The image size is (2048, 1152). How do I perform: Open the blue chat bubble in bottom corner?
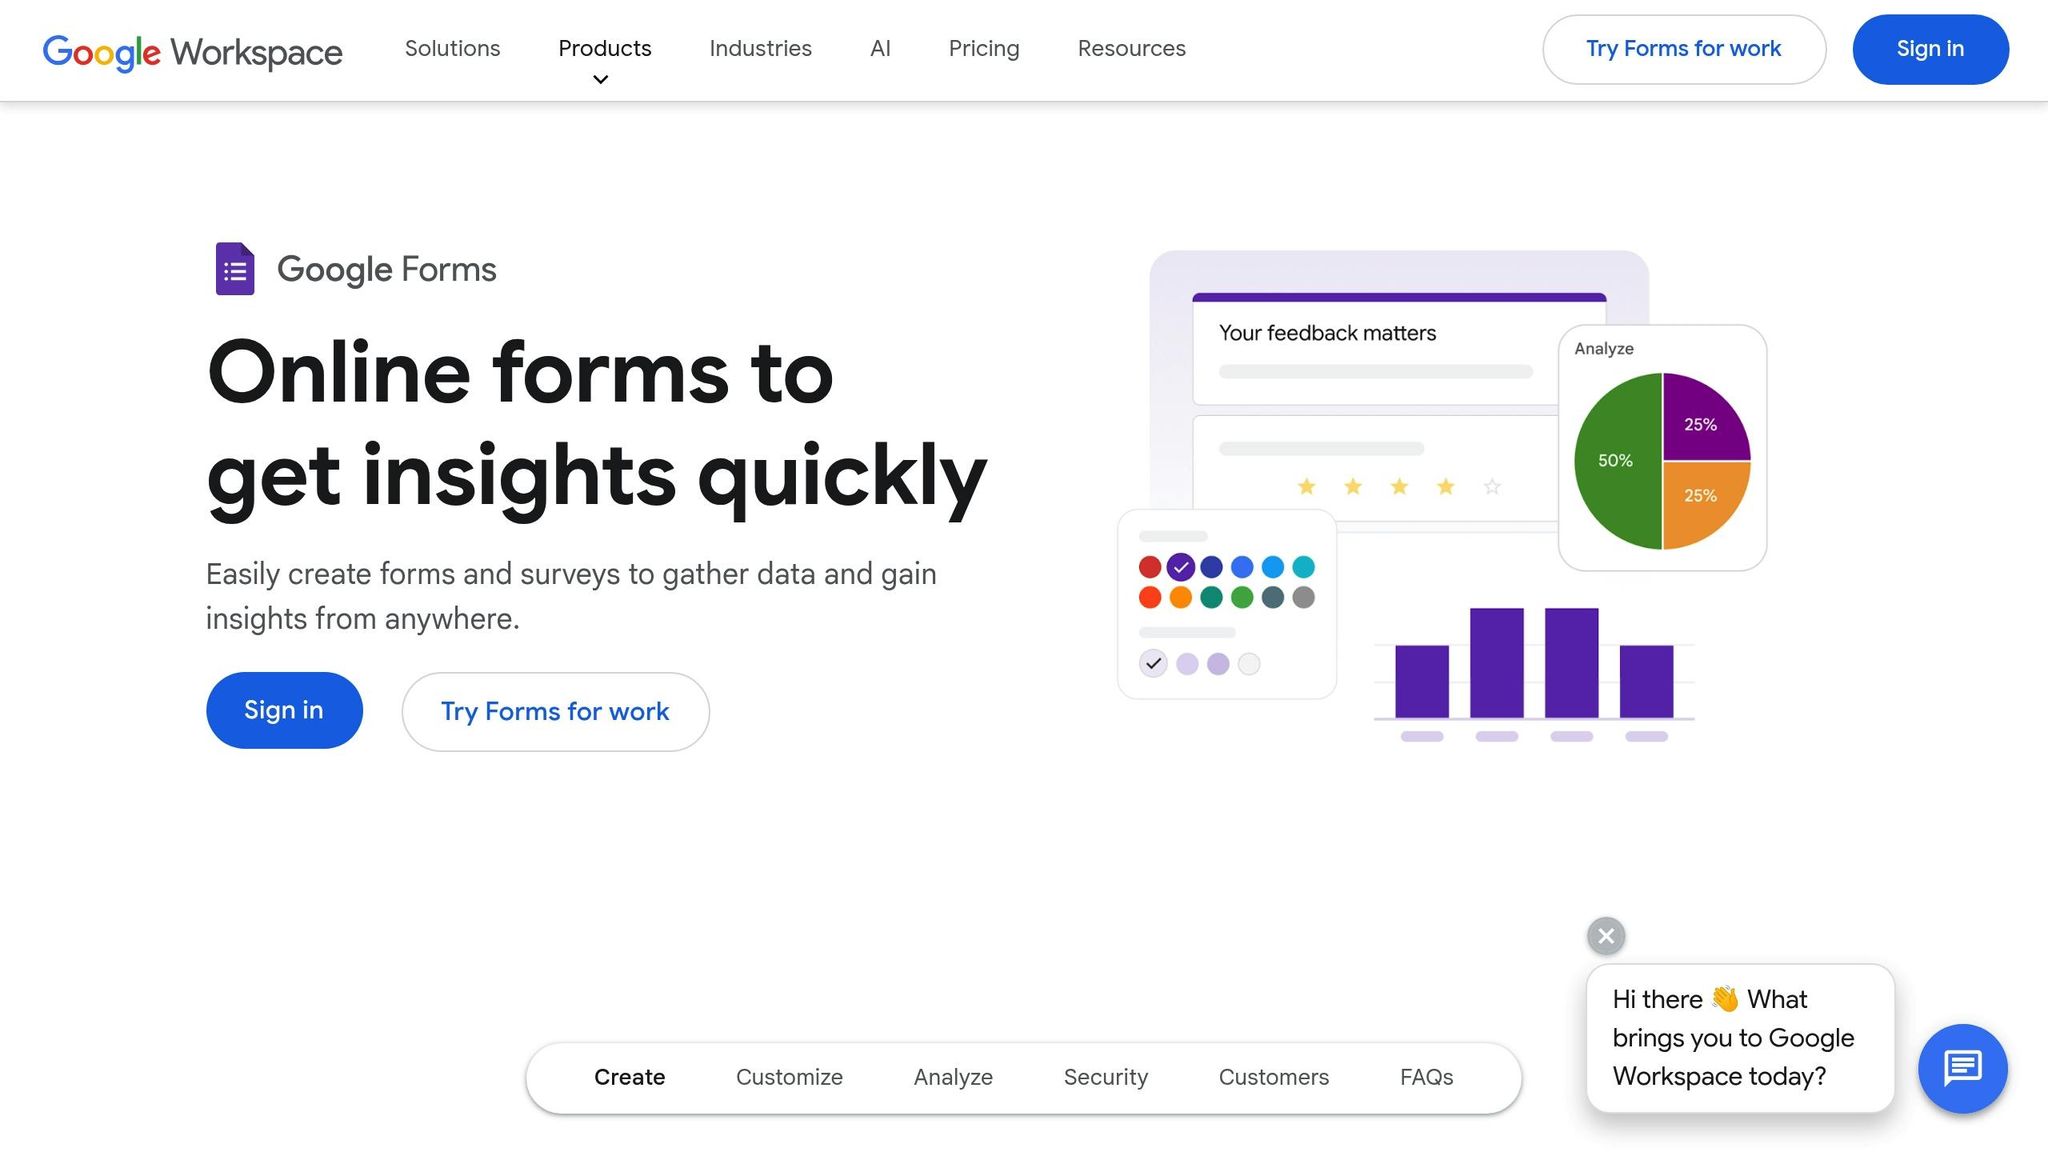pos(1962,1068)
